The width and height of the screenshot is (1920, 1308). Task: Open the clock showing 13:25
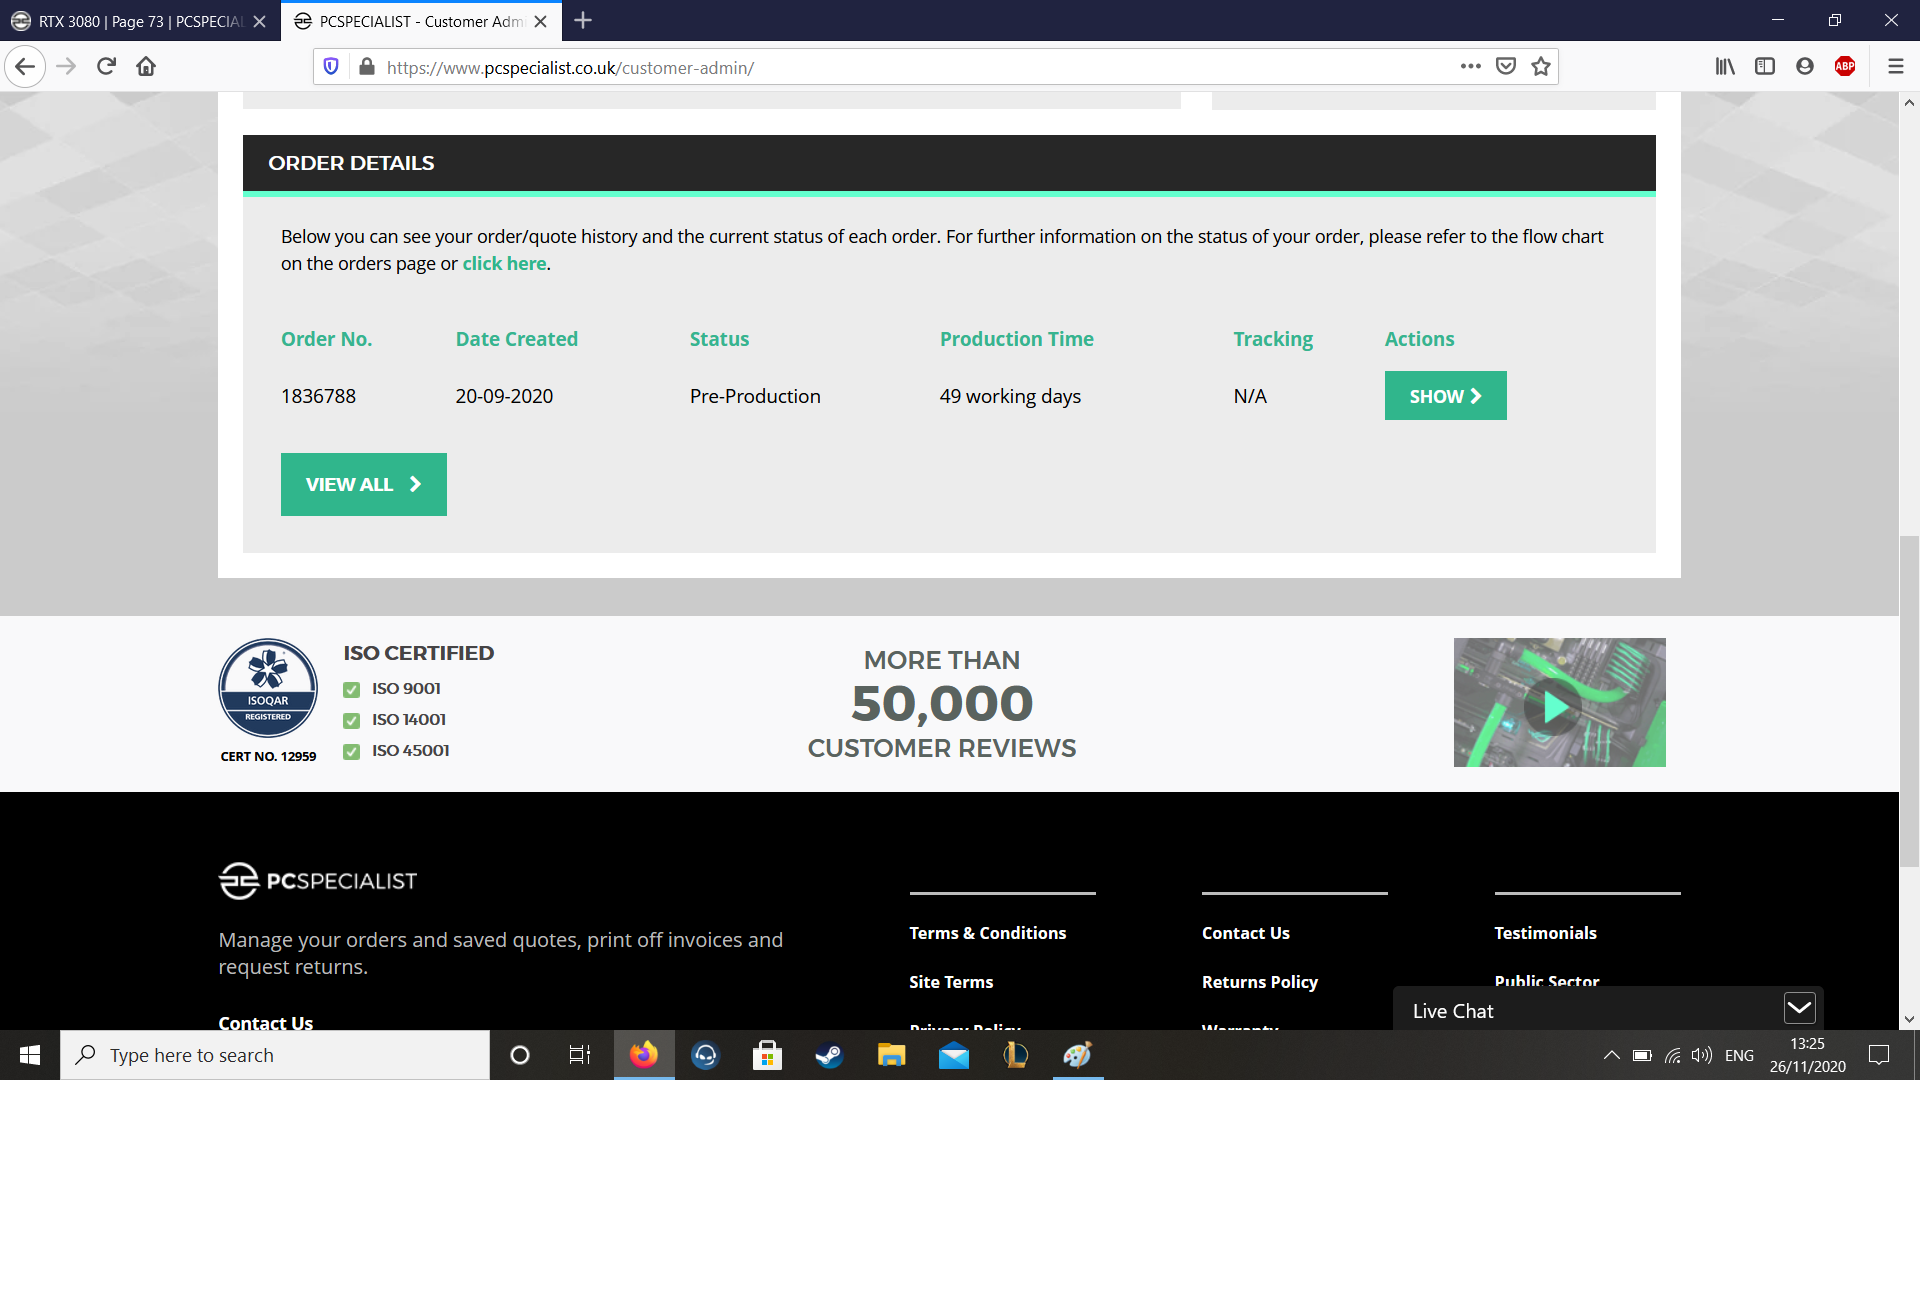tap(1807, 1055)
